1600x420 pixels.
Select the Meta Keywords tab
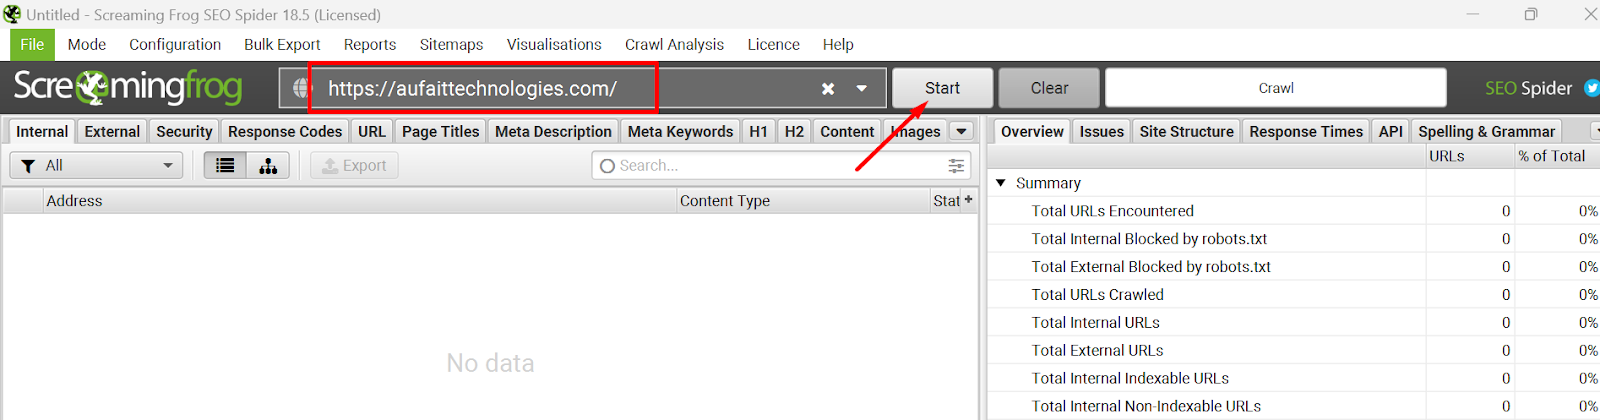680,131
